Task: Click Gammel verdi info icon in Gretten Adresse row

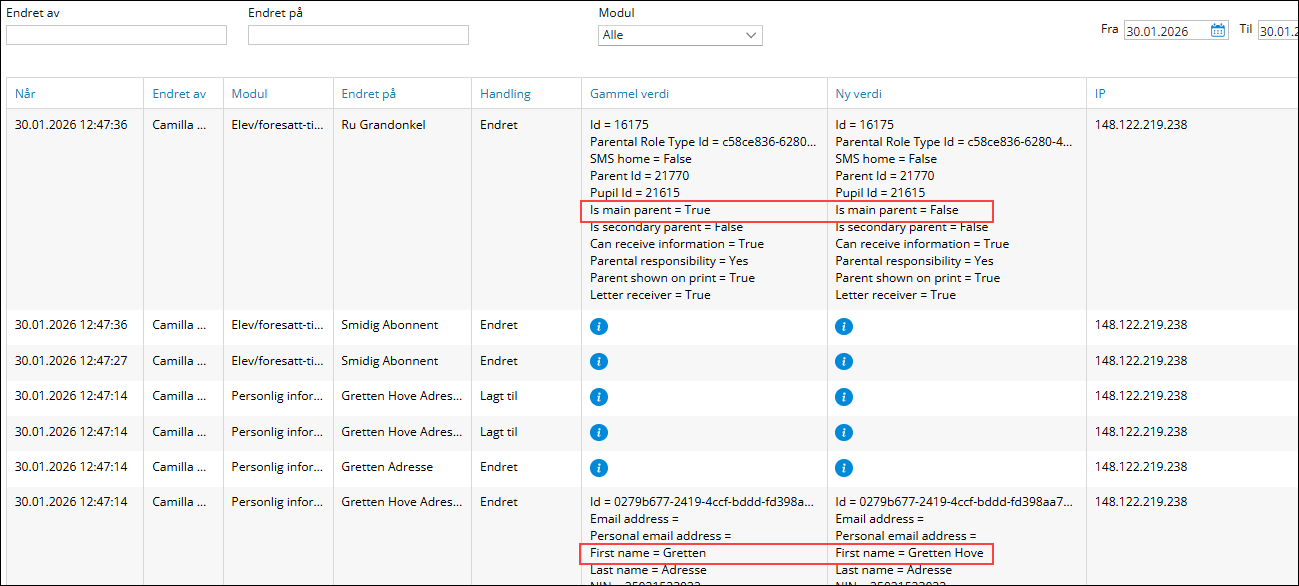Action: click(x=599, y=468)
